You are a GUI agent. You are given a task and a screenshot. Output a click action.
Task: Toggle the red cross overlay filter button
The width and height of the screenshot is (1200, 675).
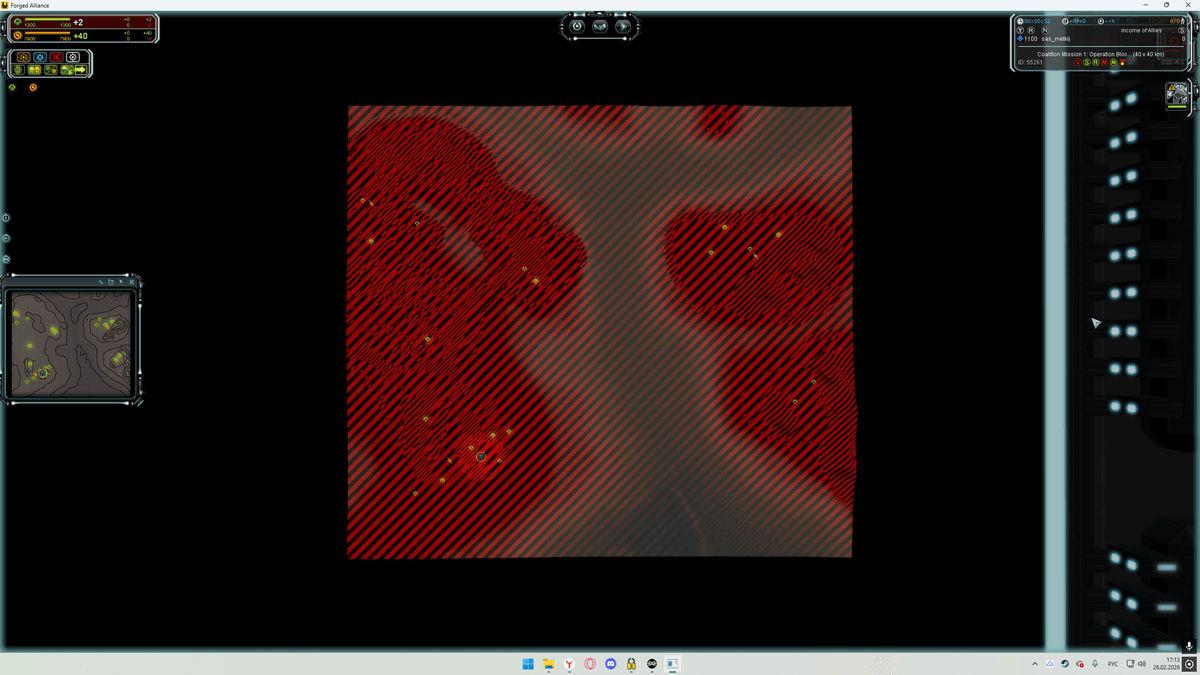click(56, 57)
